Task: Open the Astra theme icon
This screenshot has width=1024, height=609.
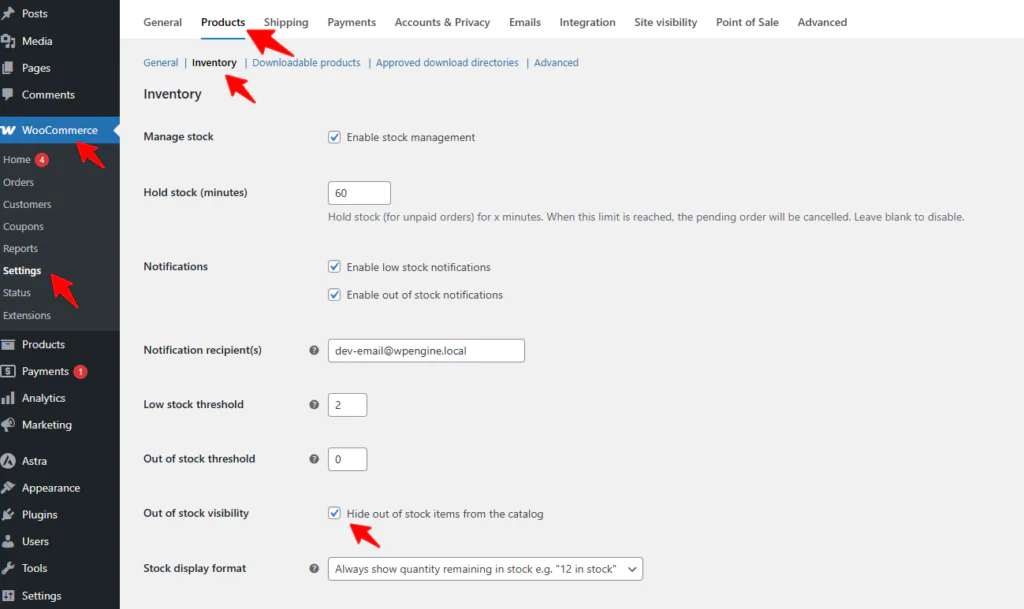Action: (9, 461)
